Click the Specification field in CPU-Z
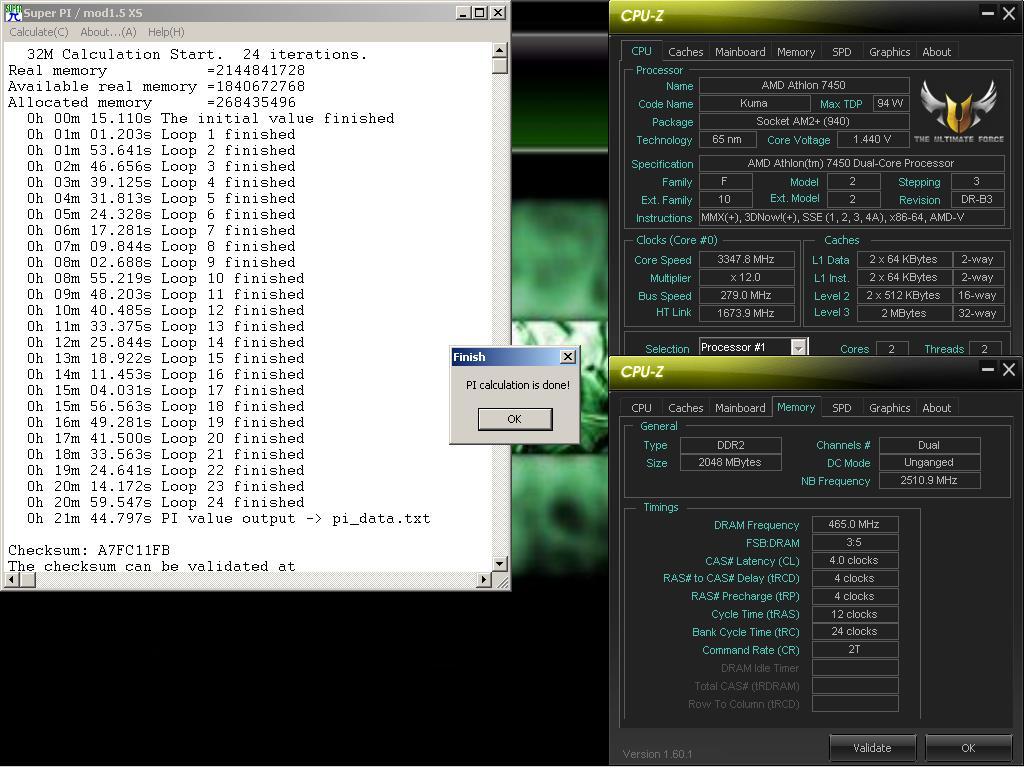 click(x=852, y=163)
